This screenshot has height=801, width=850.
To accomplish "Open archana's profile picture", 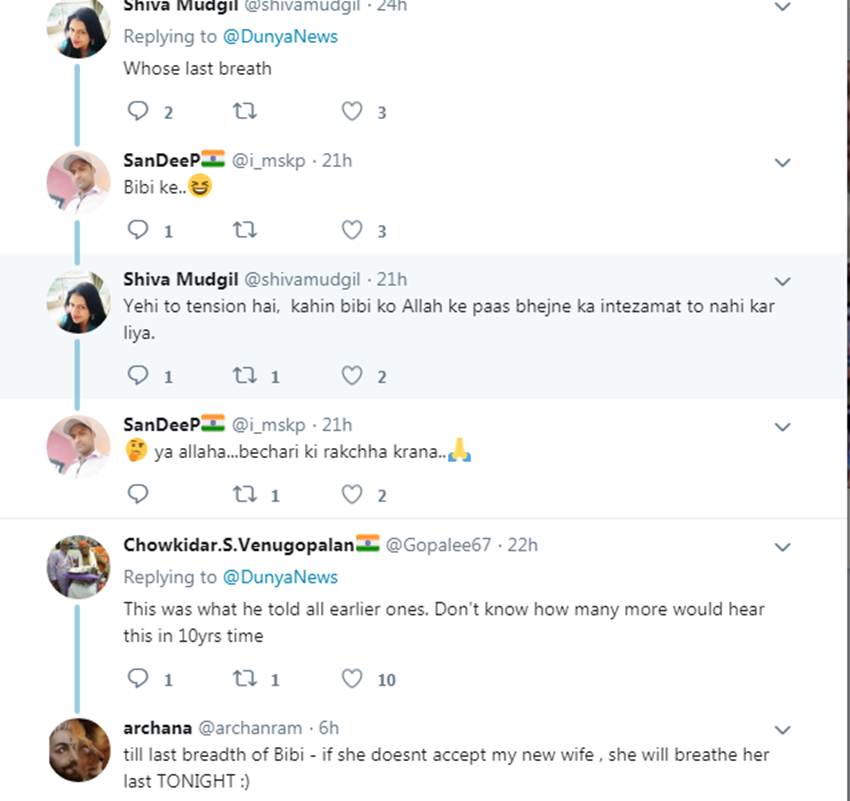I will (78, 750).
